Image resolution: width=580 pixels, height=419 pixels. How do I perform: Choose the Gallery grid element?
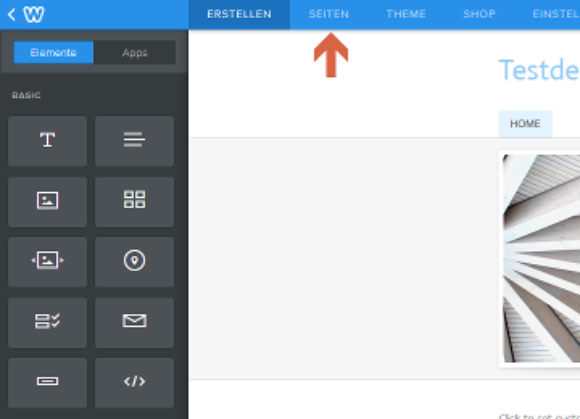(x=134, y=202)
